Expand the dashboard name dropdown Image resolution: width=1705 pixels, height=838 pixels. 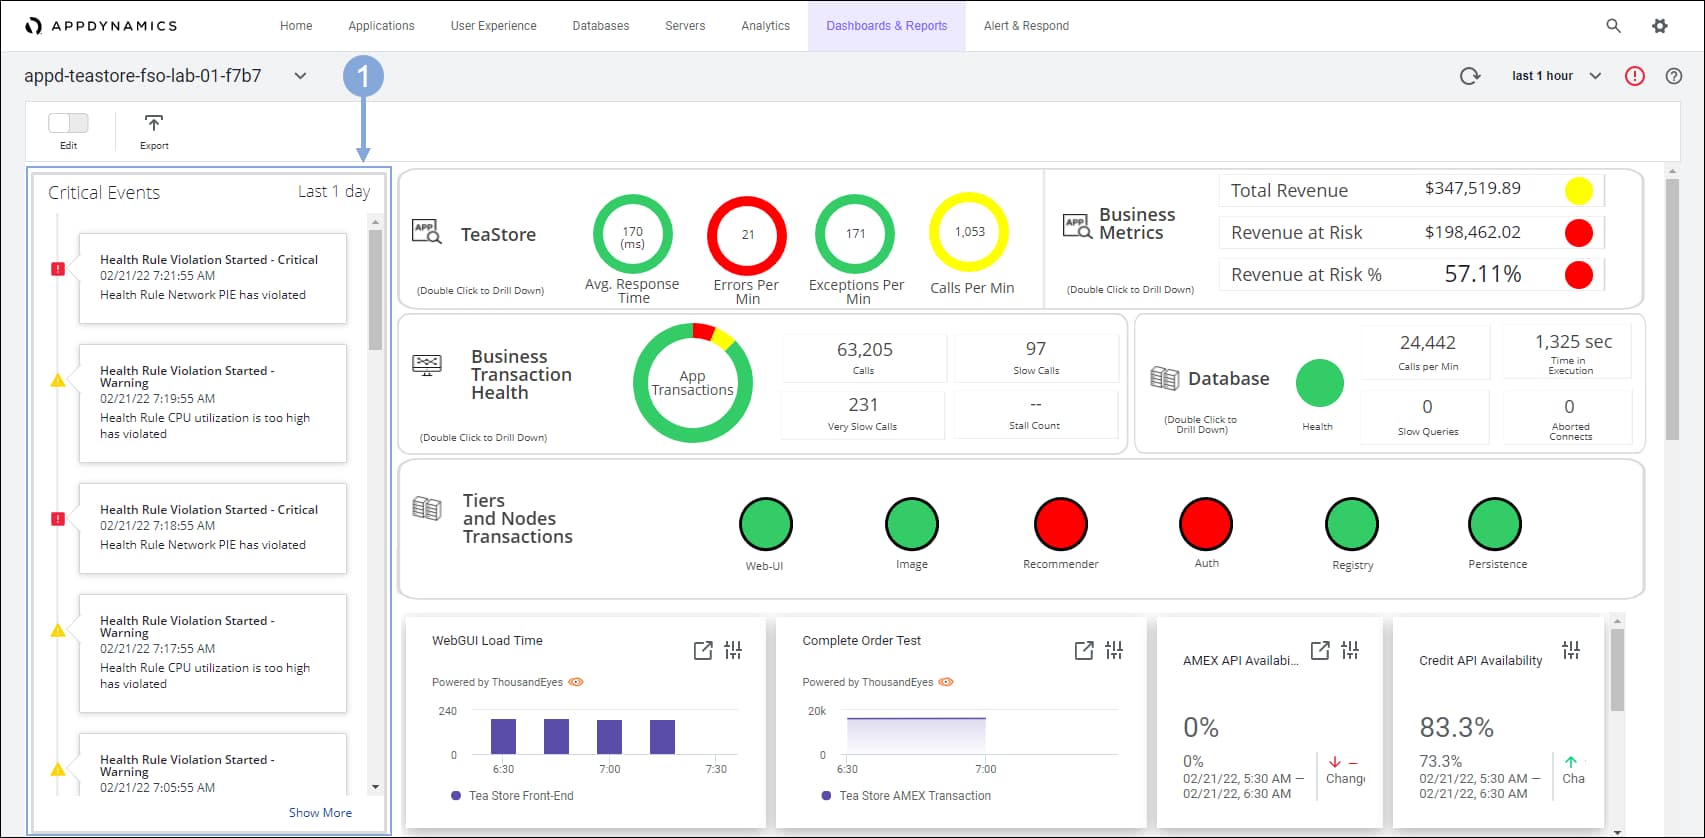300,76
